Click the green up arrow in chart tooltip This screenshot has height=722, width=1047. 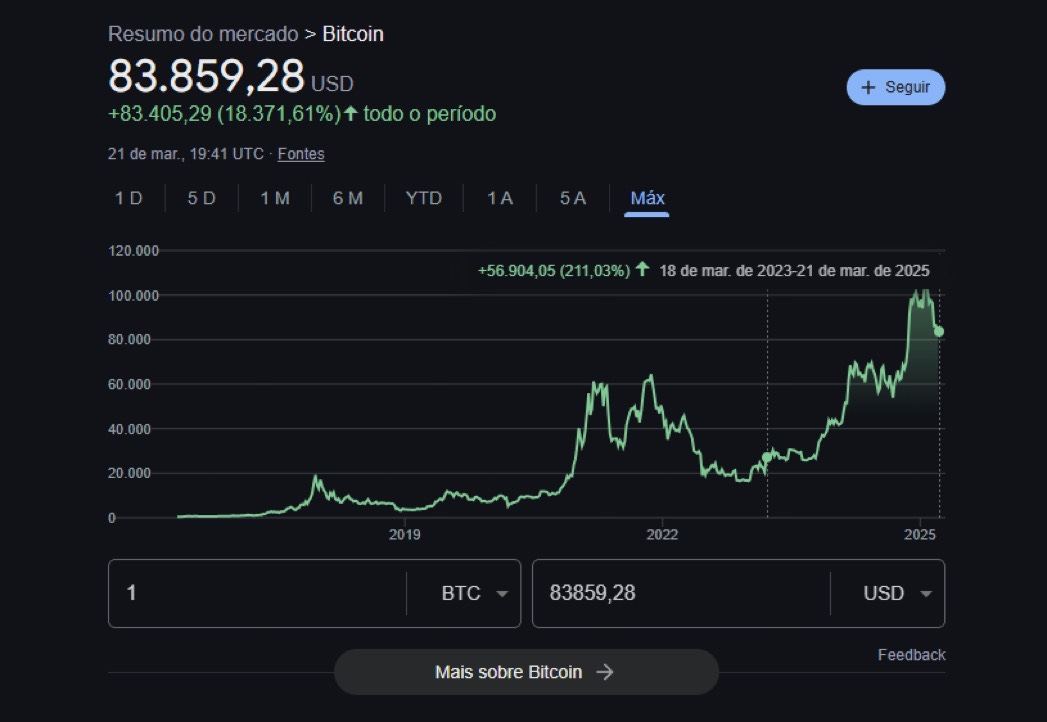pos(642,269)
